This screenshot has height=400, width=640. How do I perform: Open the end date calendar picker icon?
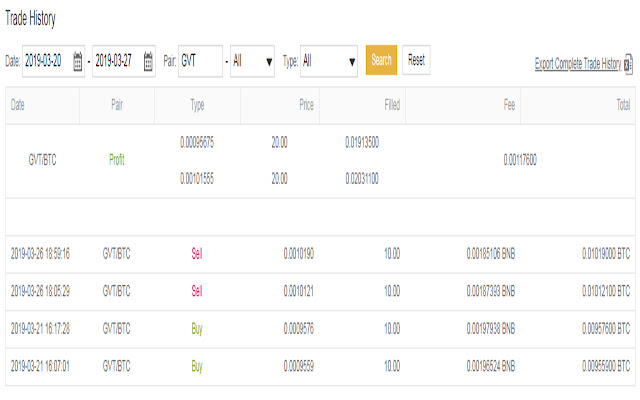tap(149, 61)
